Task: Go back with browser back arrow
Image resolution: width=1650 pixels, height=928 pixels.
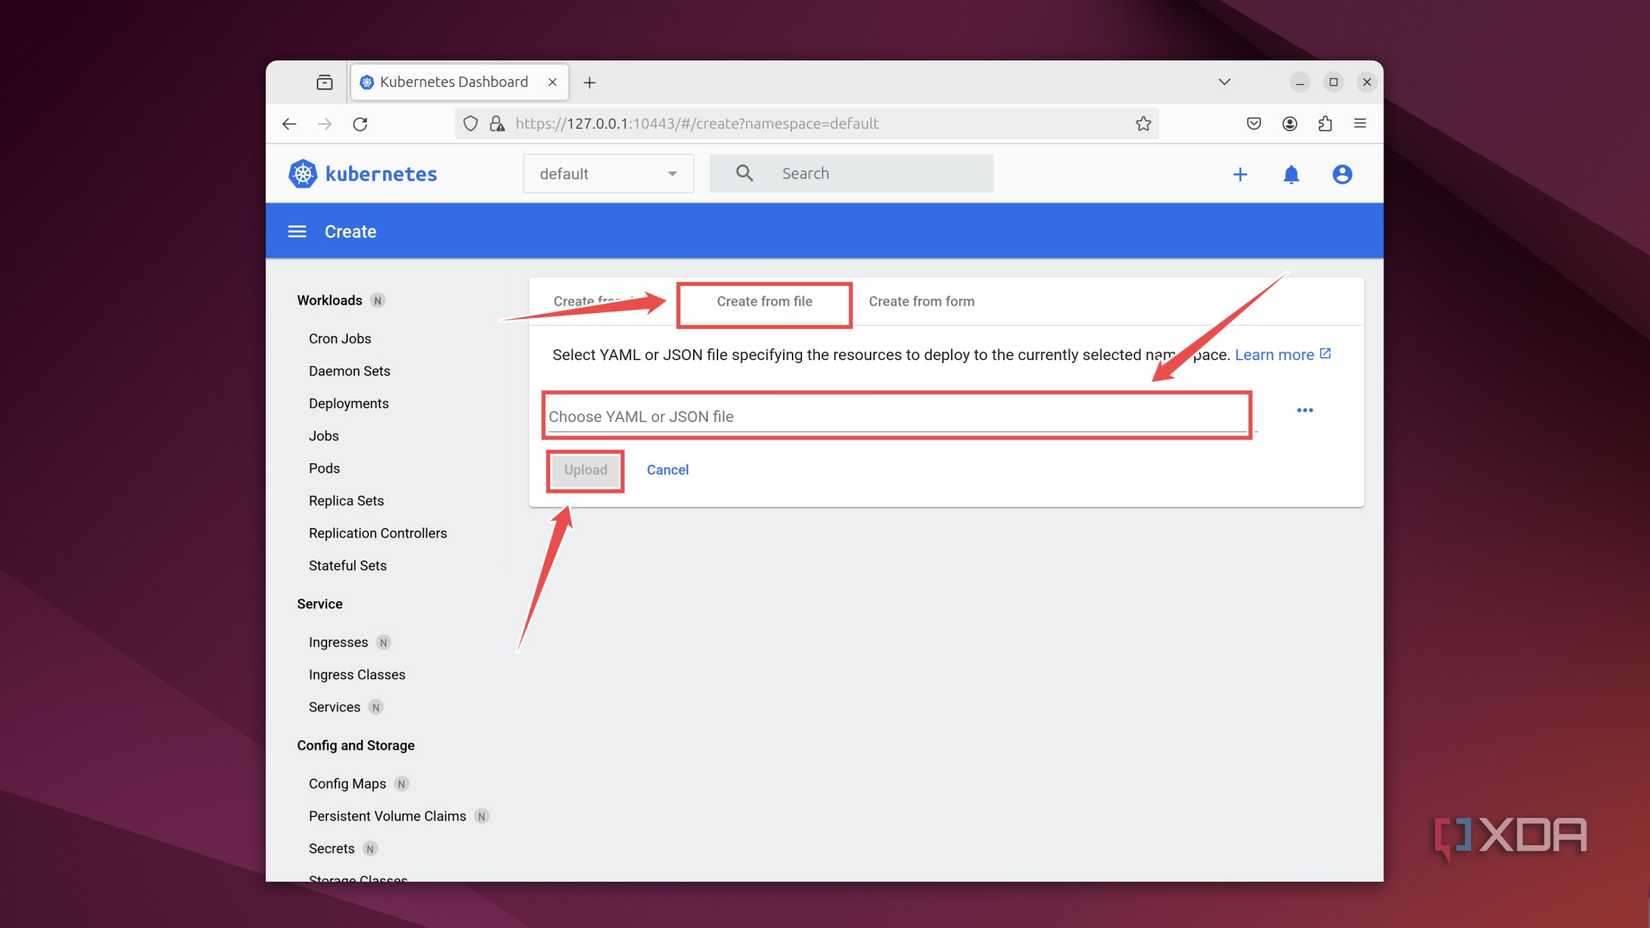Action: coord(289,124)
